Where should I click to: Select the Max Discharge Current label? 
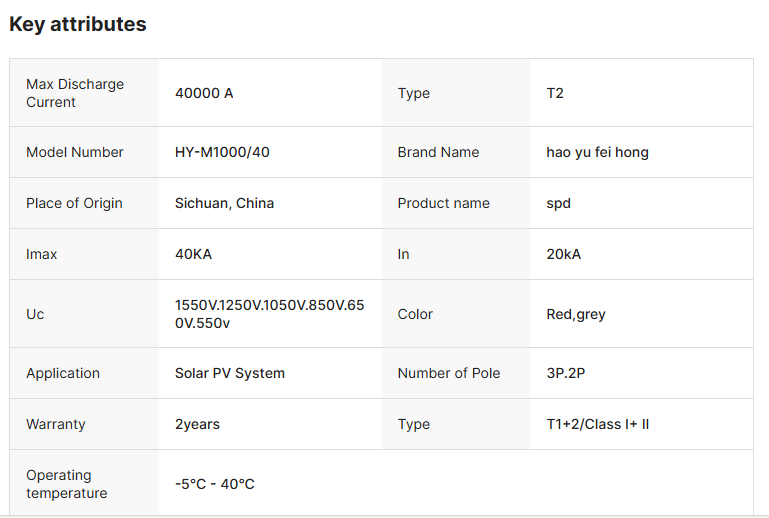(x=75, y=93)
